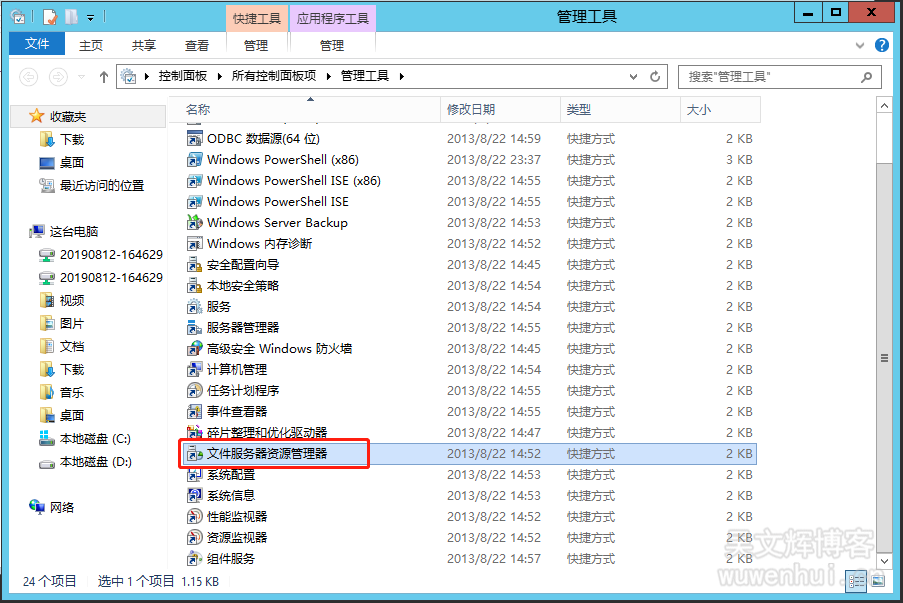
Task: Switch to the 查看 ribbon tab
Action: coord(197,45)
